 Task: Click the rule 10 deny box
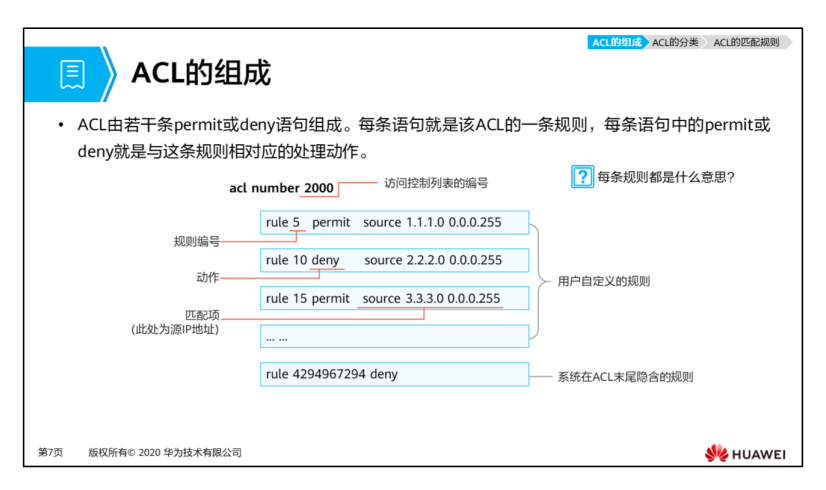coord(395,260)
